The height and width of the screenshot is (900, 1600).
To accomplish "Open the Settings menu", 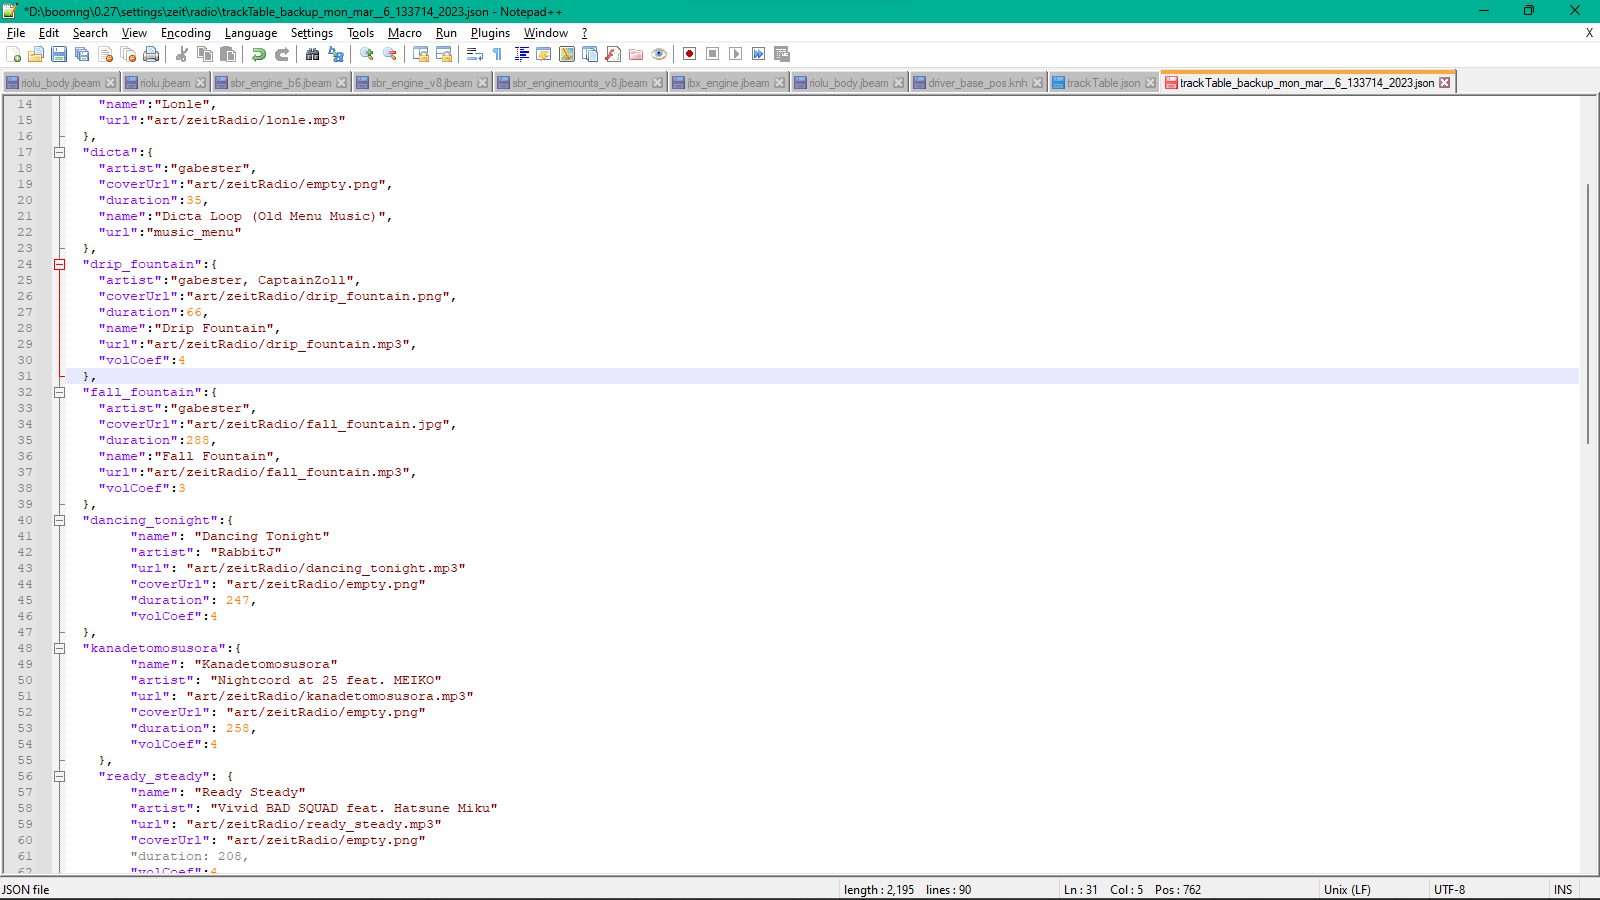I will point(312,33).
